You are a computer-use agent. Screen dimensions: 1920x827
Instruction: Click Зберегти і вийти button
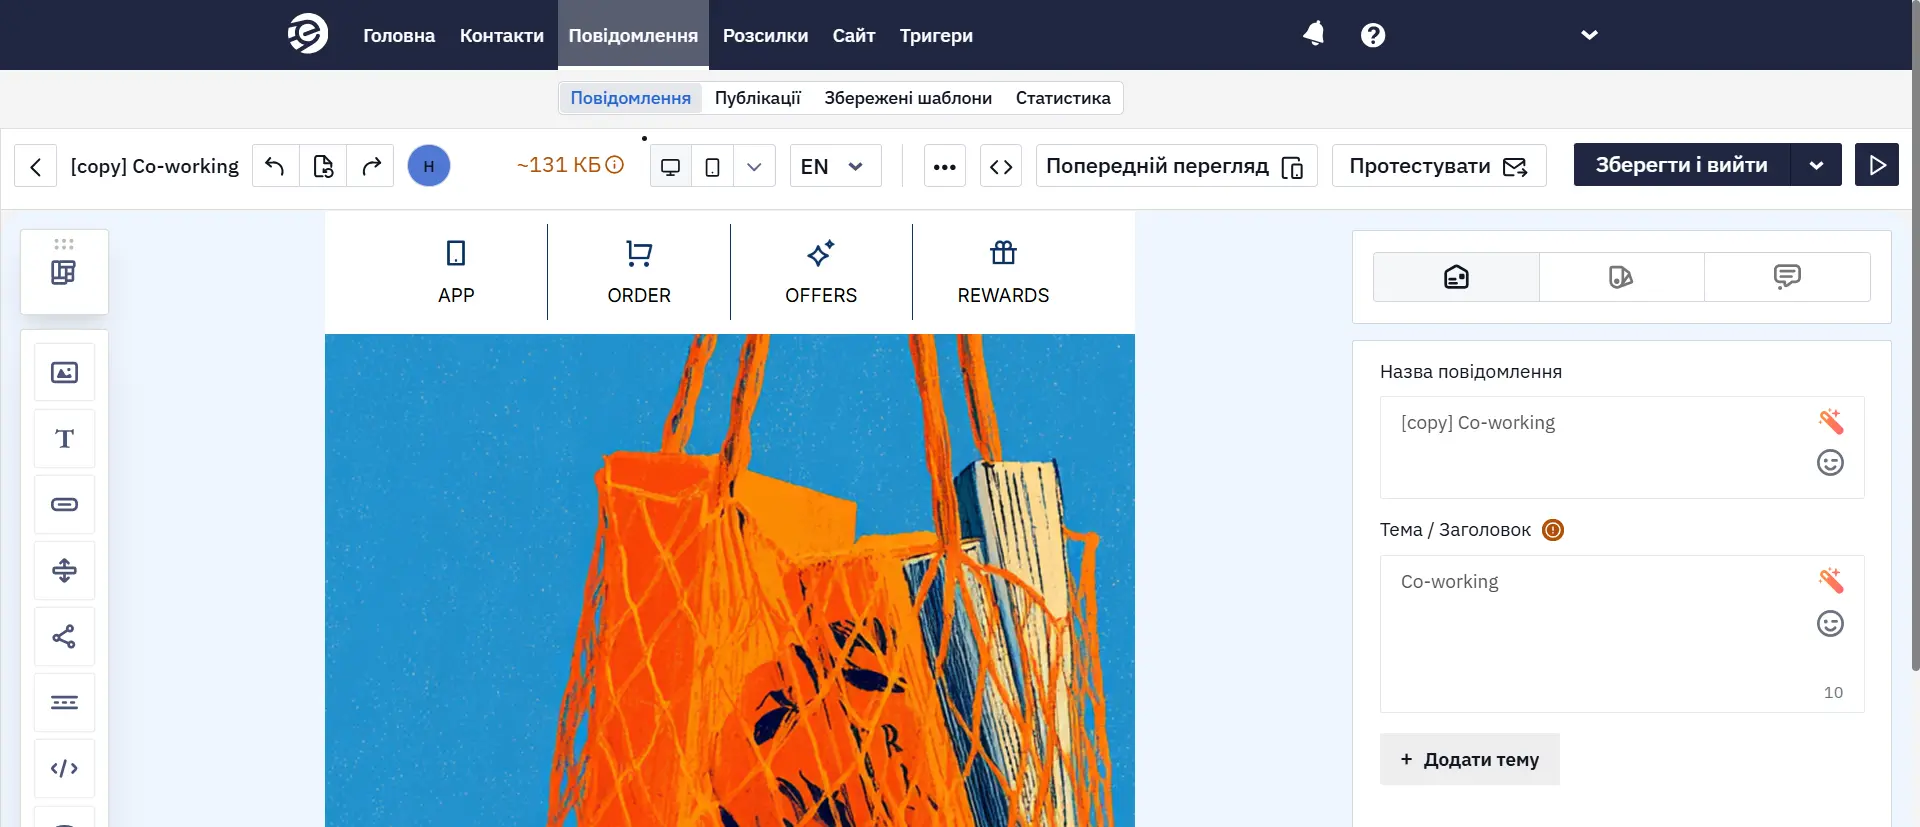pyautogui.click(x=1682, y=165)
